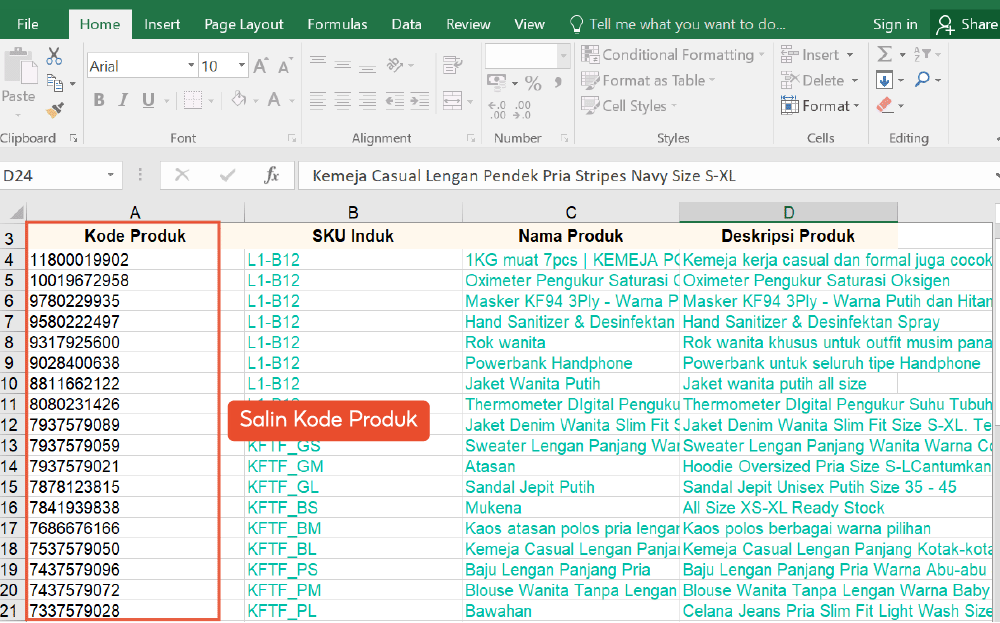
Task: Open the Arial font name dropdown
Action: 191,66
